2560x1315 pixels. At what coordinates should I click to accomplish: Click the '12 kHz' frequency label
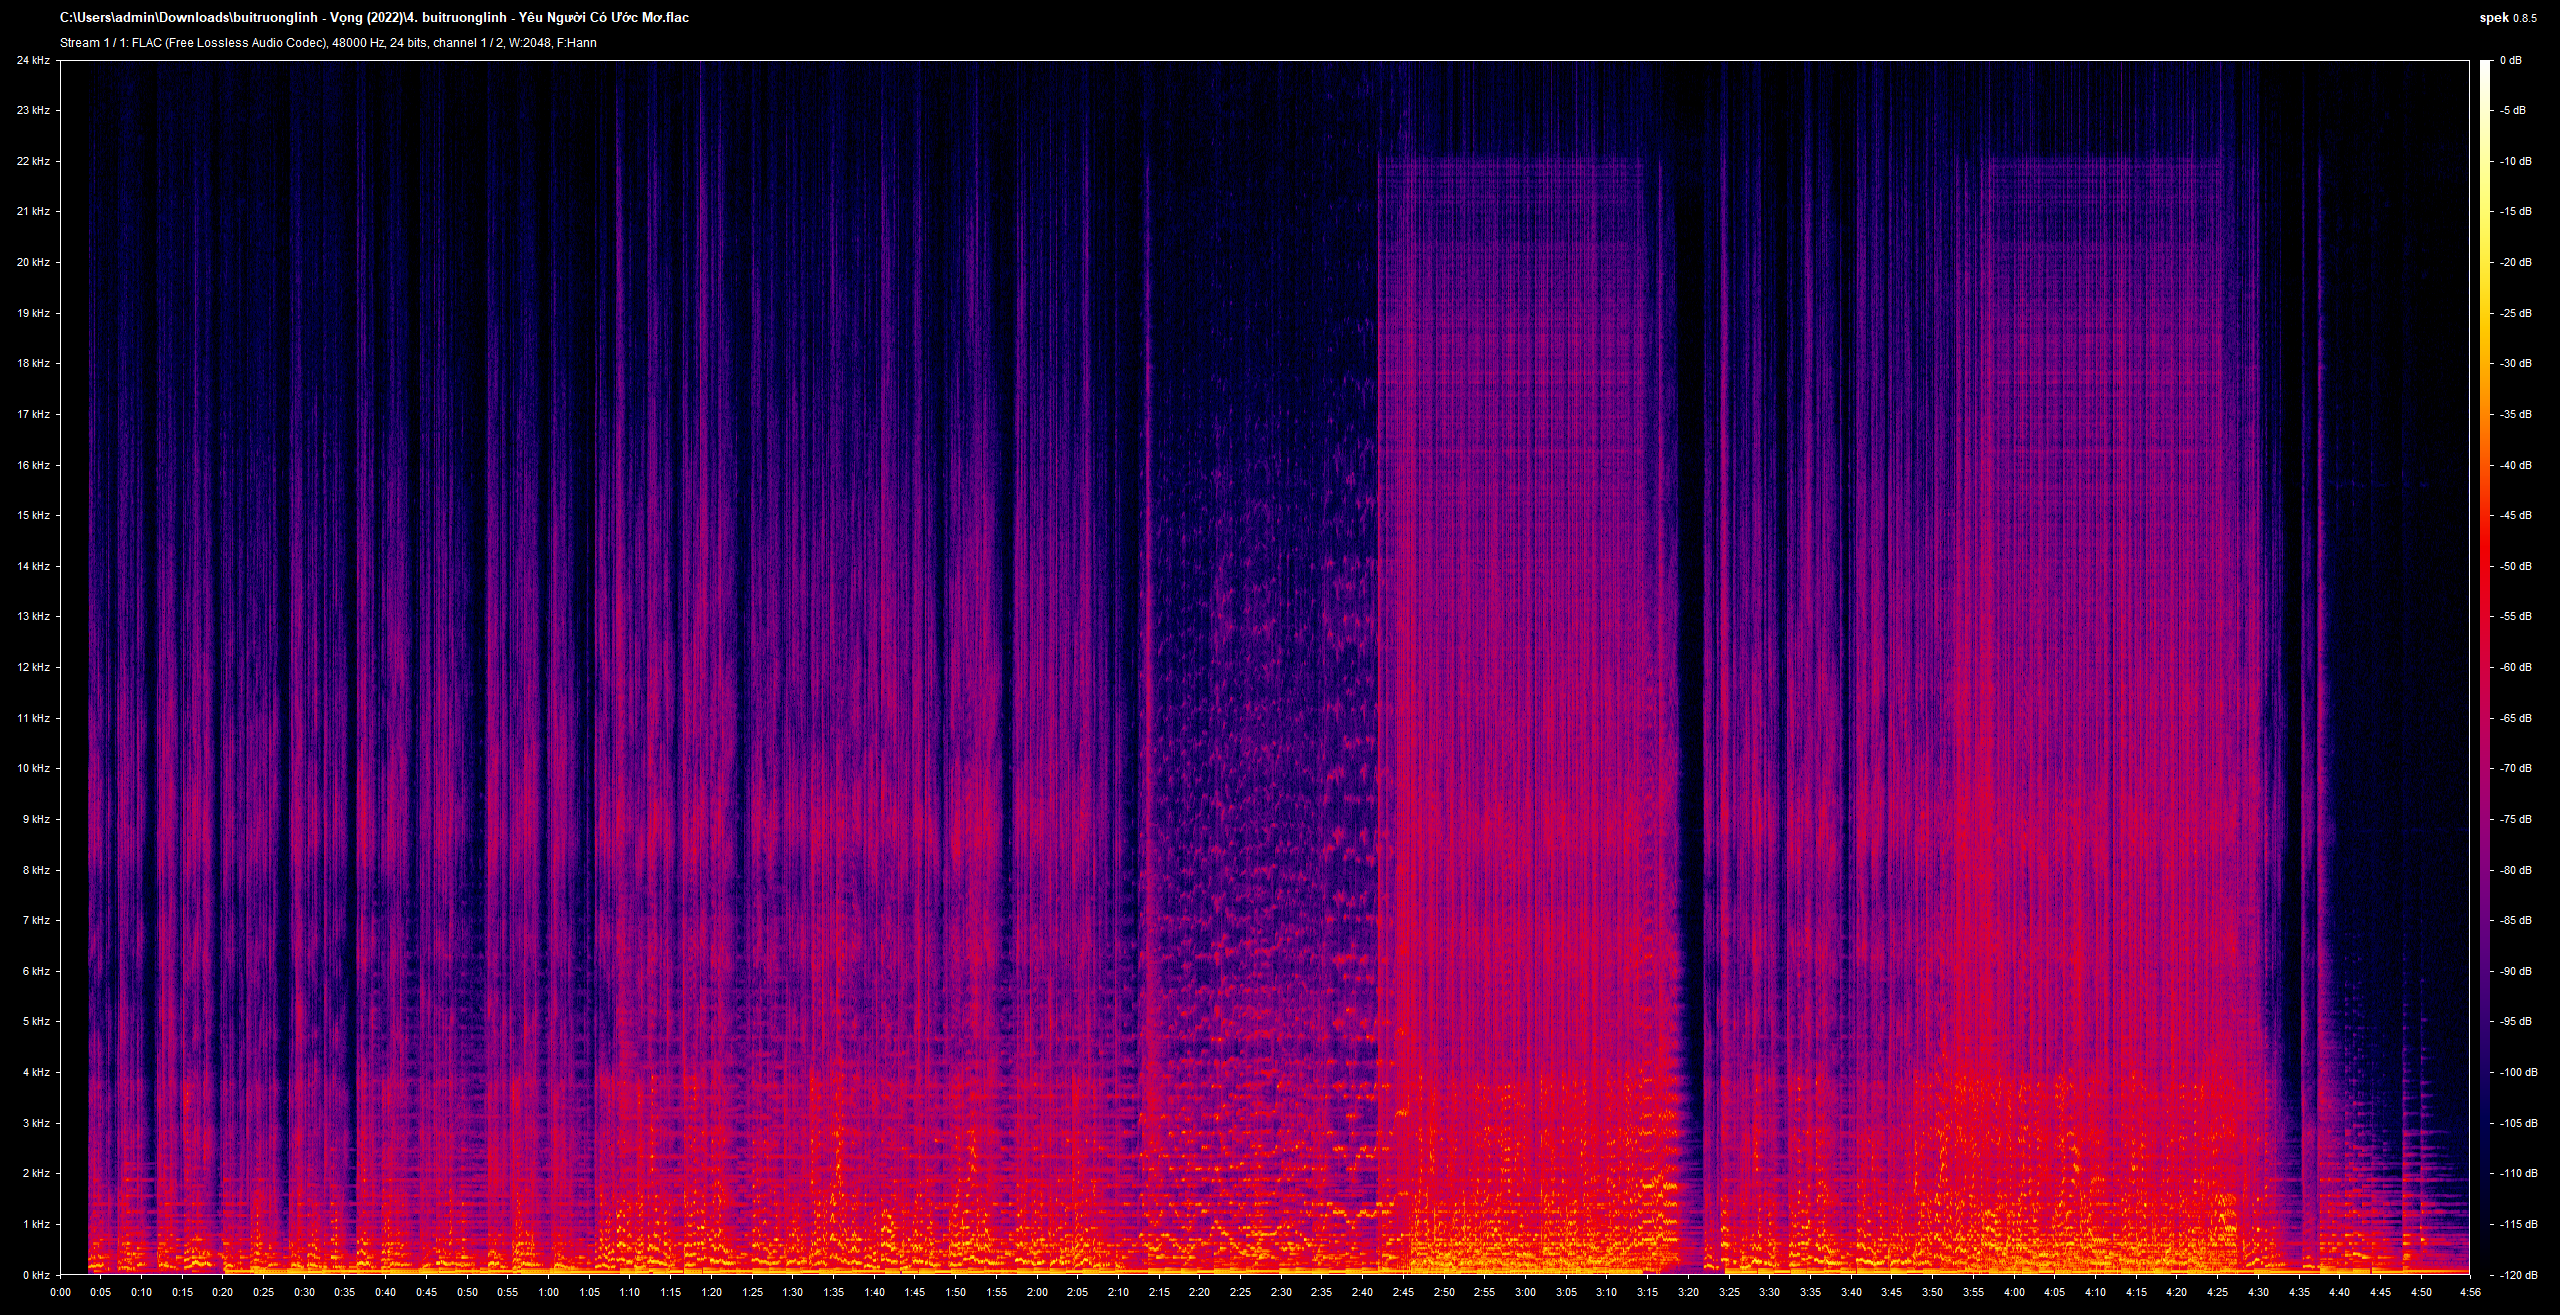(x=33, y=667)
